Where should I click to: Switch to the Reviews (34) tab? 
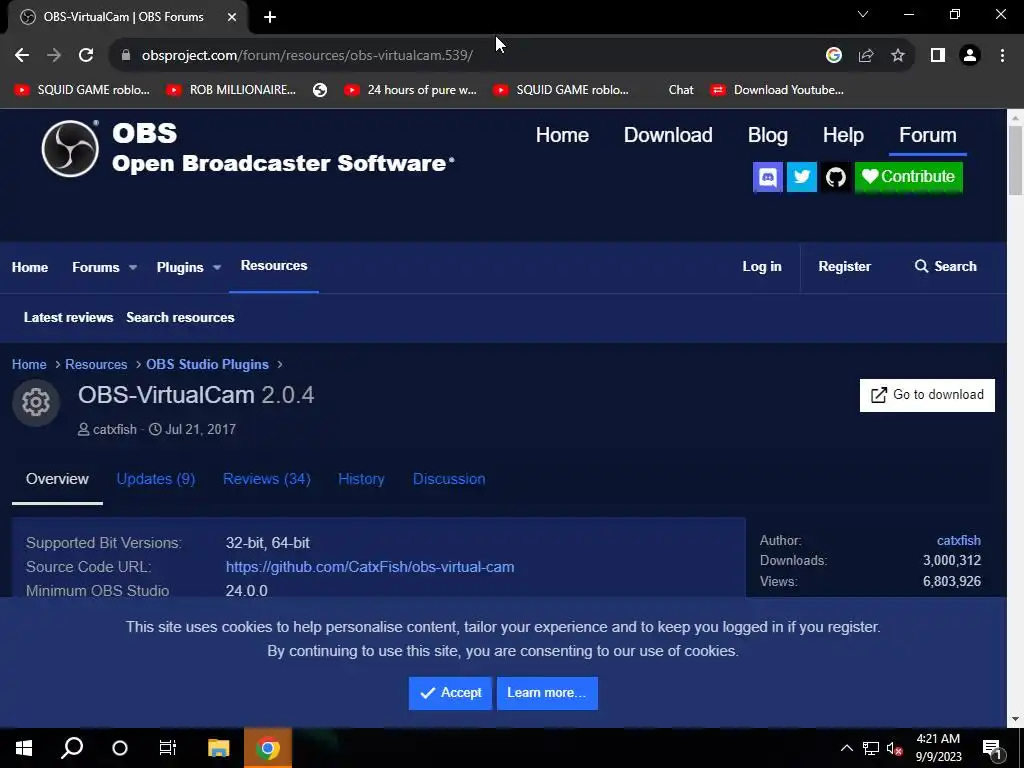(x=266, y=479)
